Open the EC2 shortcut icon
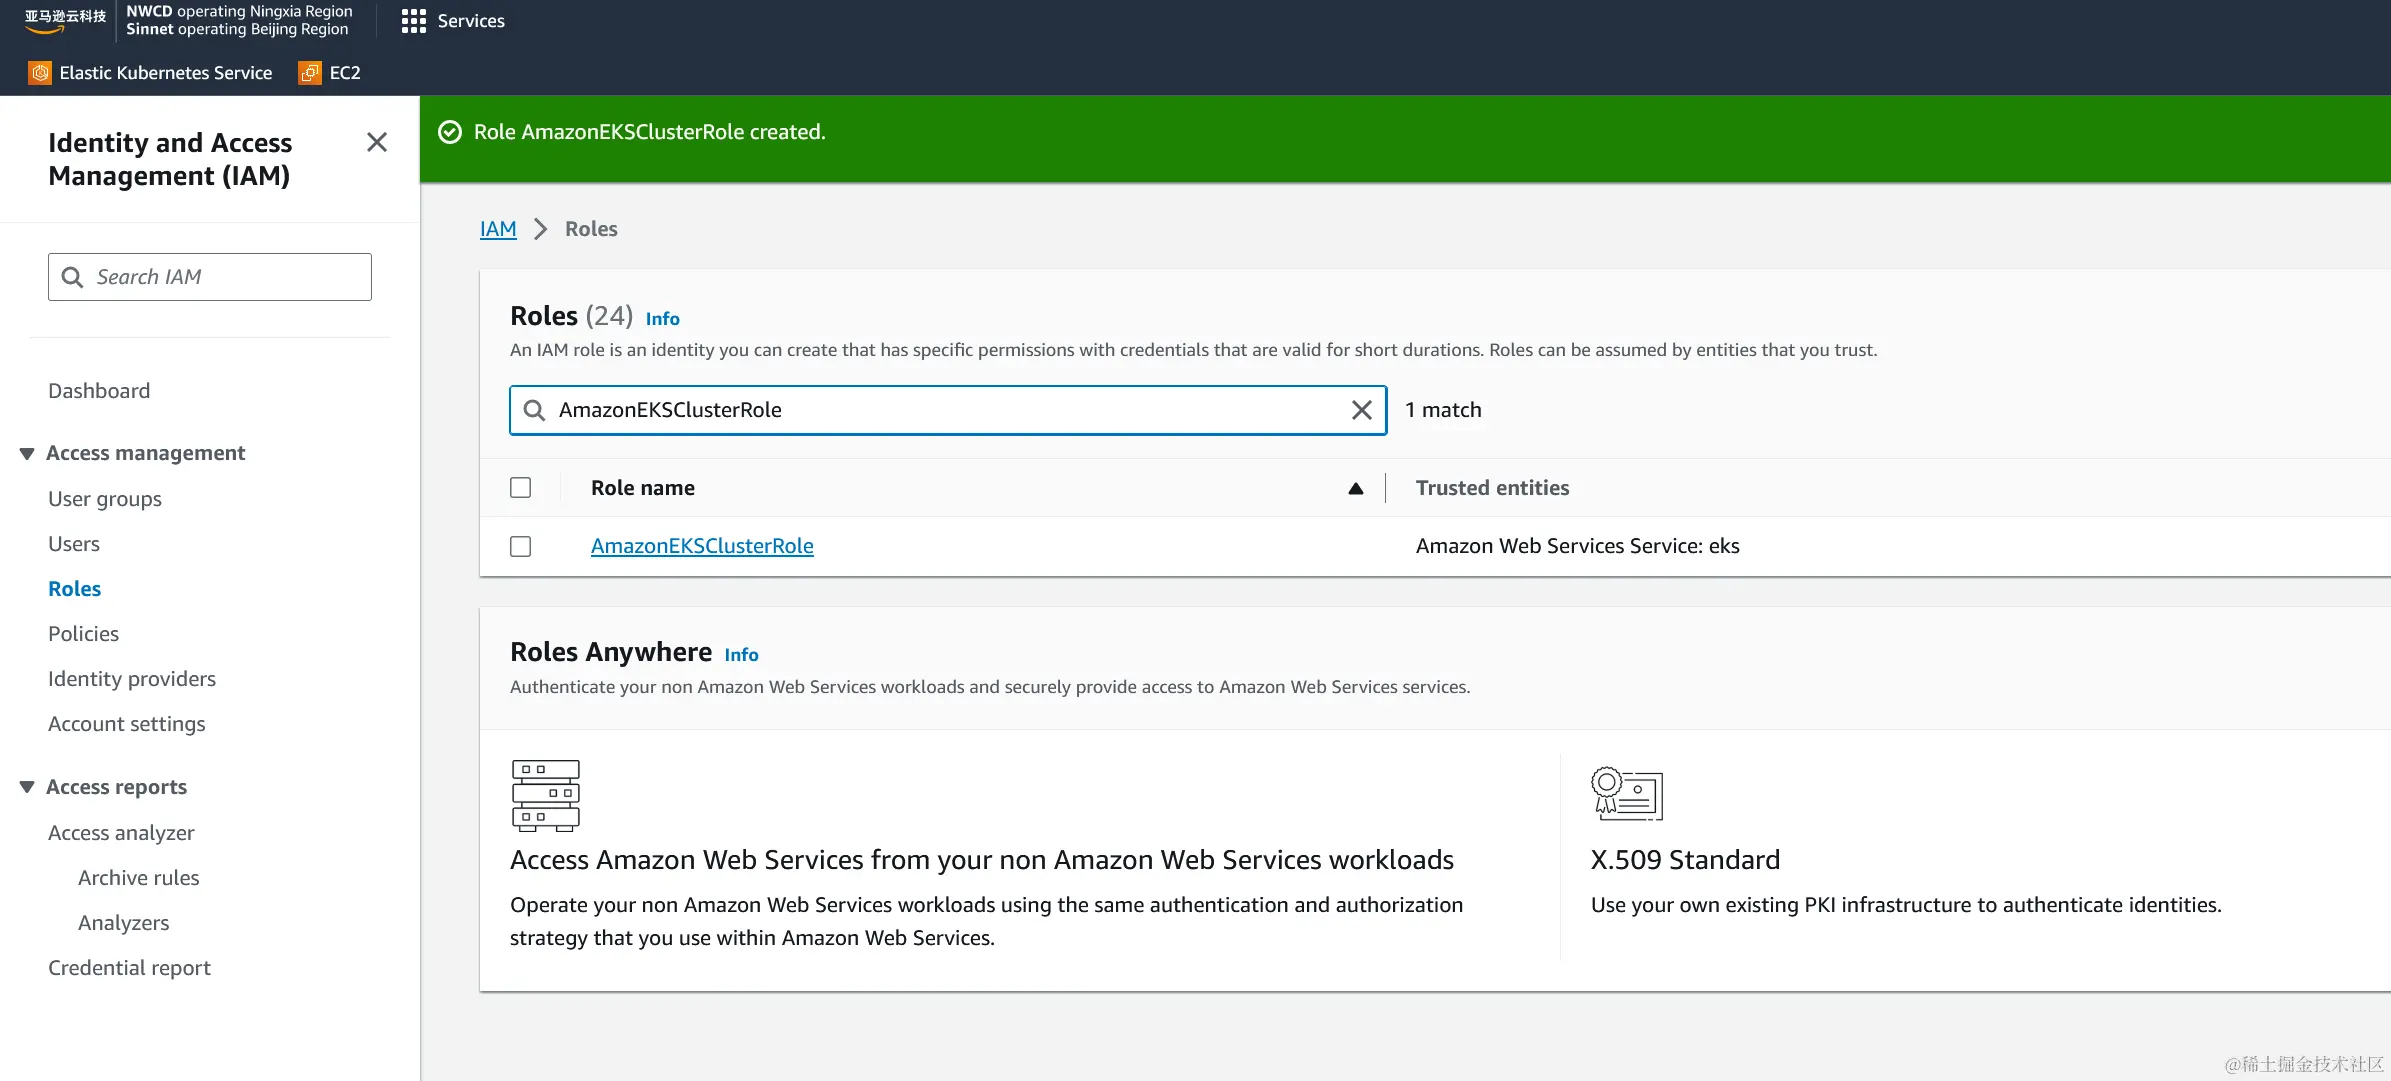The height and width of the screenshot is (1081, 2391). [310, 73]
